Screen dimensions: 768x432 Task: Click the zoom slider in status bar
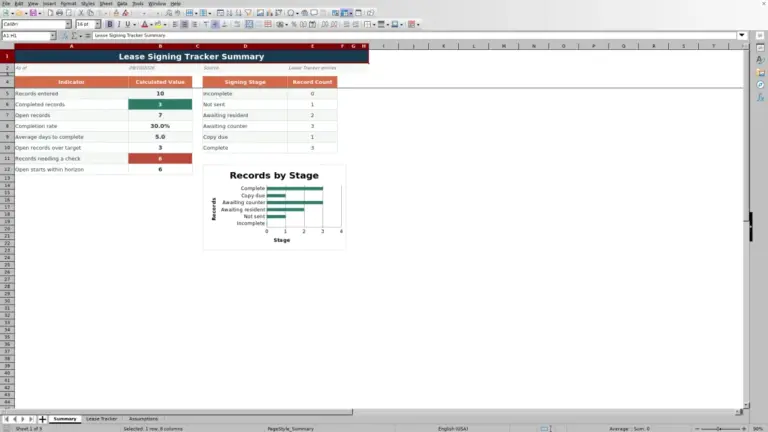(x=720, y=429)
